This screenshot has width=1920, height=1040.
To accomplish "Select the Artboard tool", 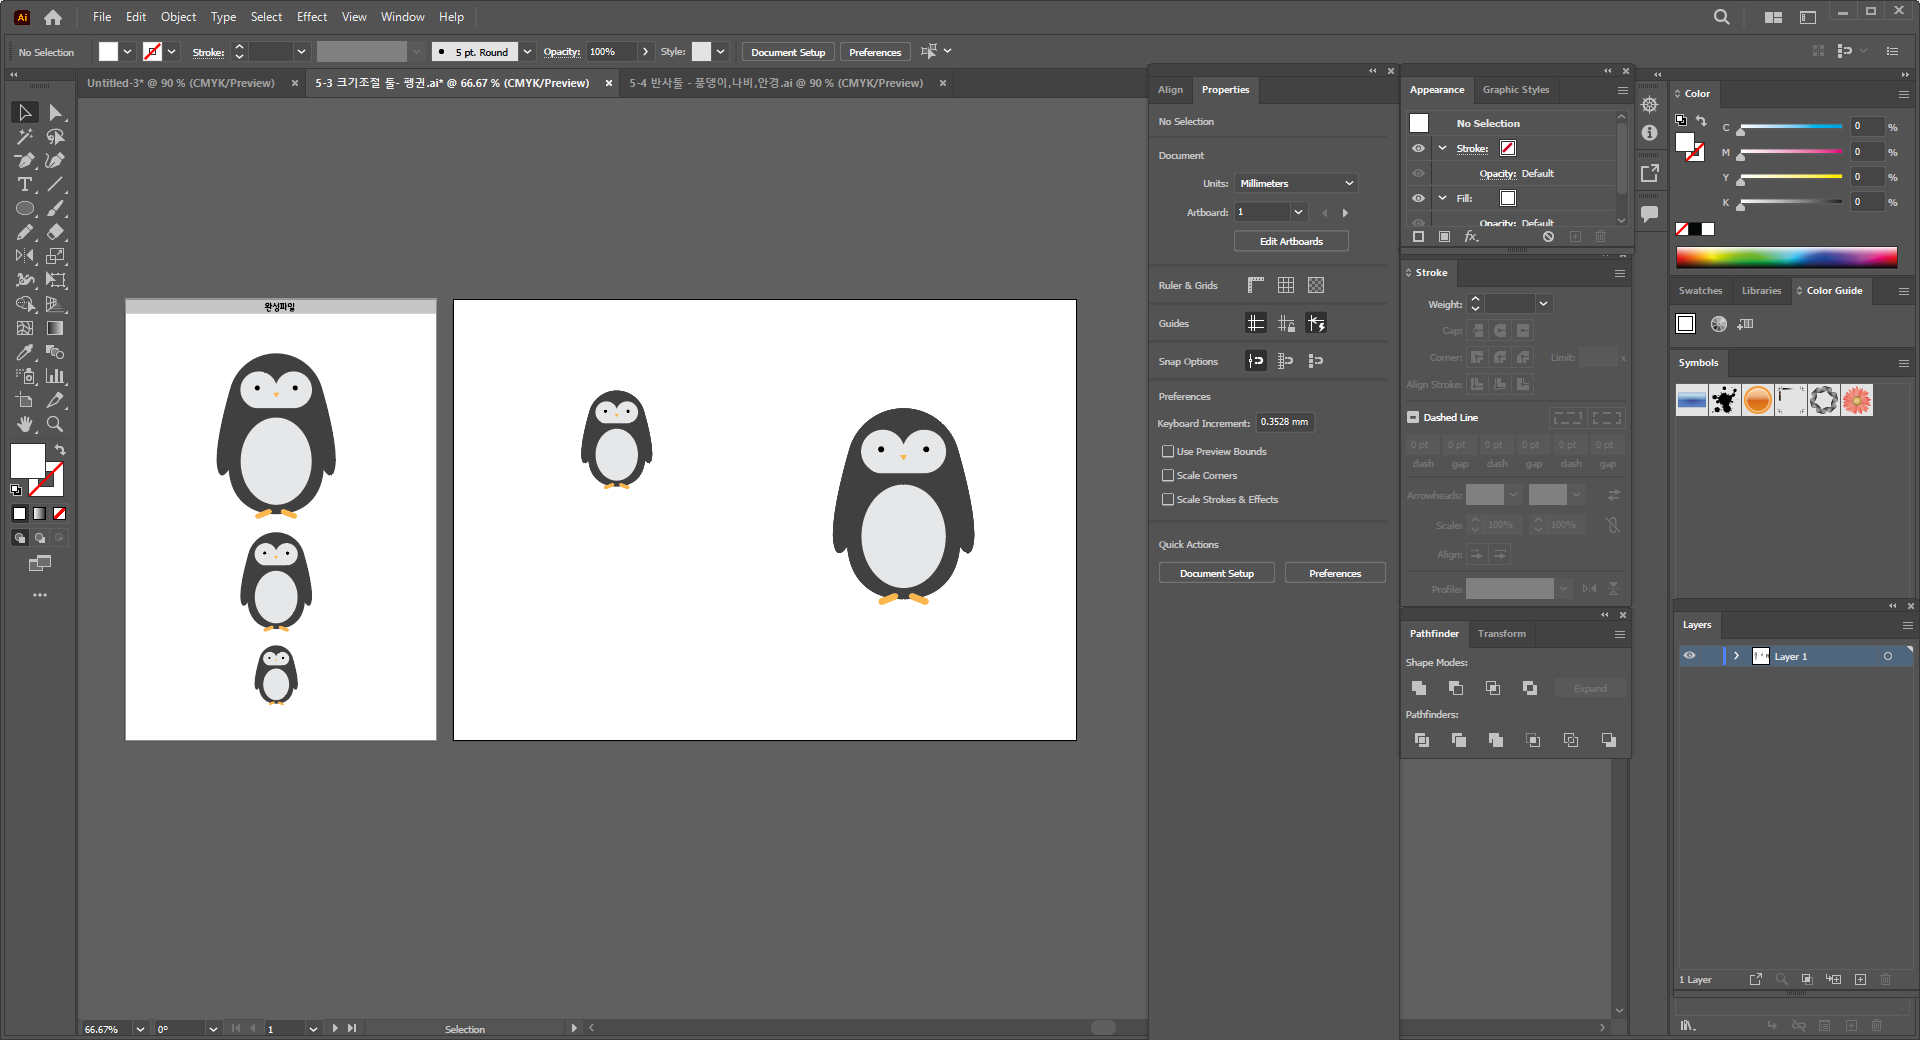I will click(25, 401).
